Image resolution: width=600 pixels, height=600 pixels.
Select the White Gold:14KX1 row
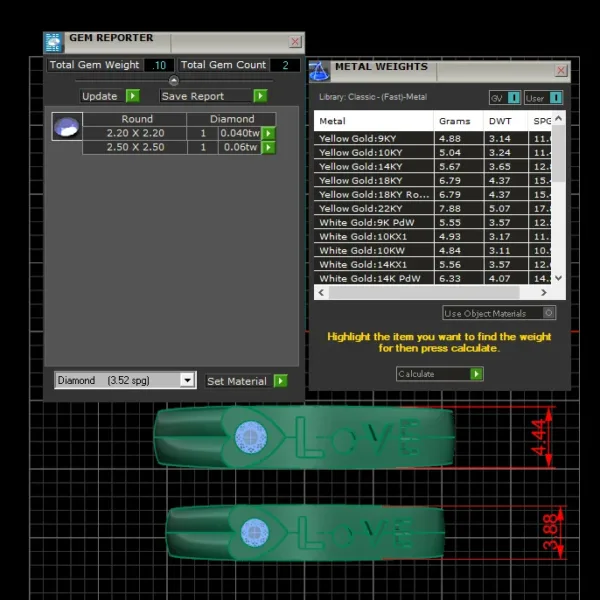point(432,264)
